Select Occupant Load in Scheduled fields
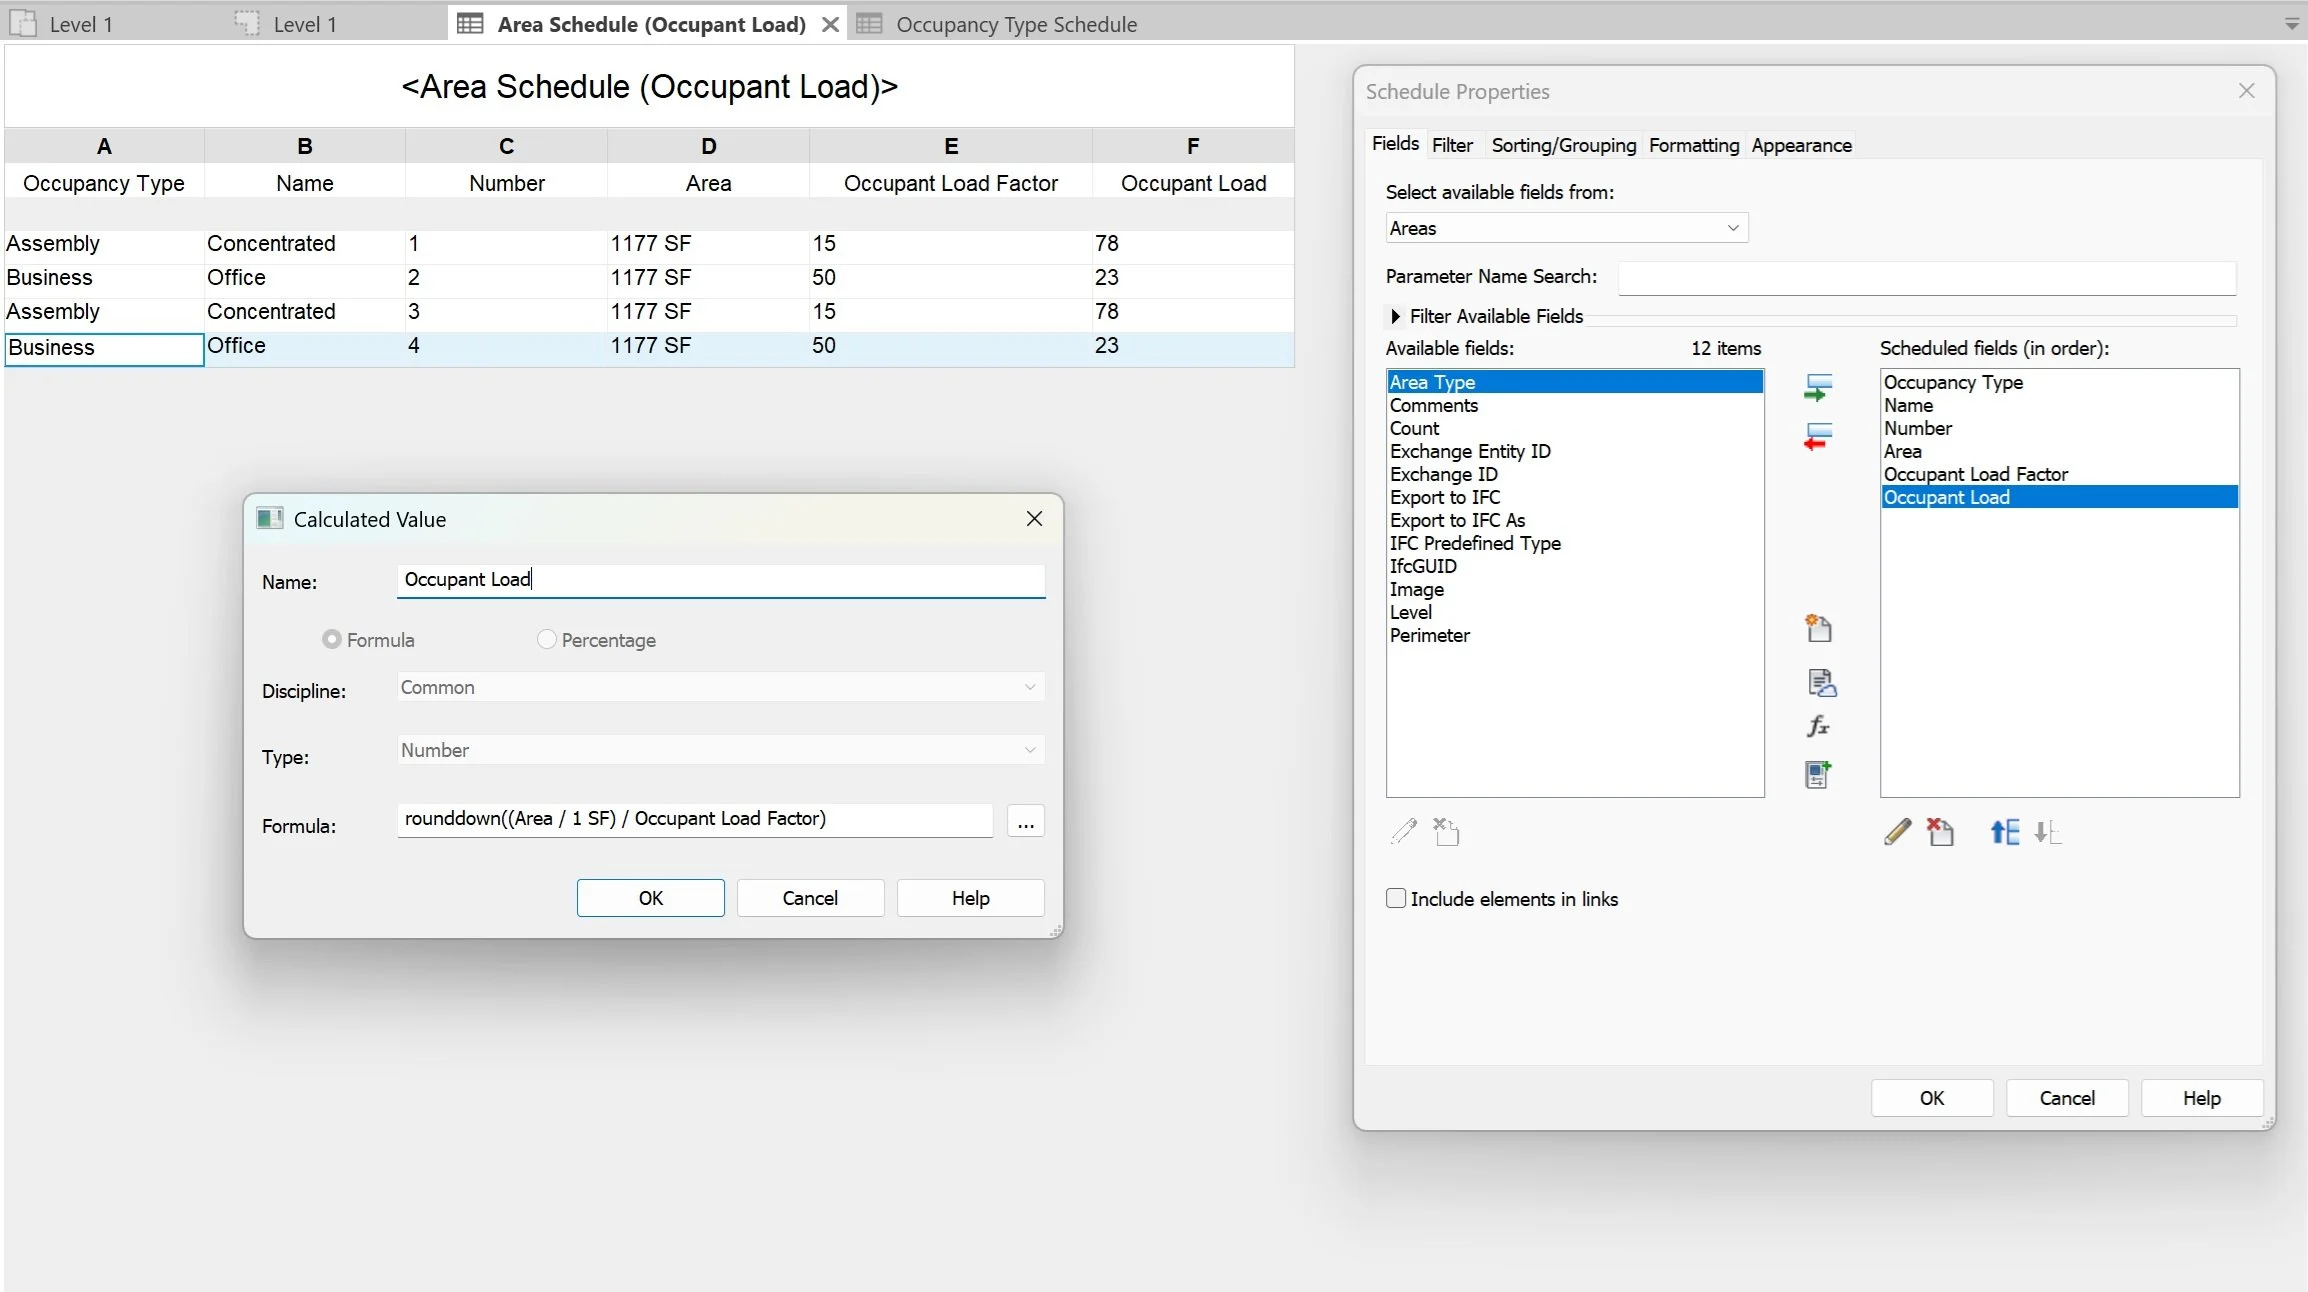This screenshot has height=1292, width=2308. click(2059, 497)
